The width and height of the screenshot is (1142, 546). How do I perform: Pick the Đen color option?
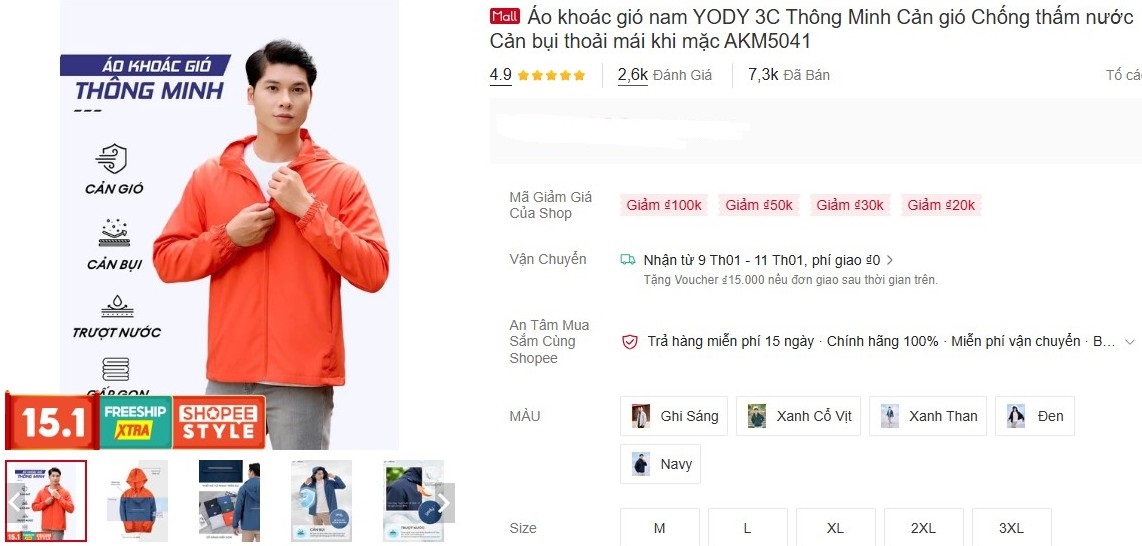(x=1035, y=416)
